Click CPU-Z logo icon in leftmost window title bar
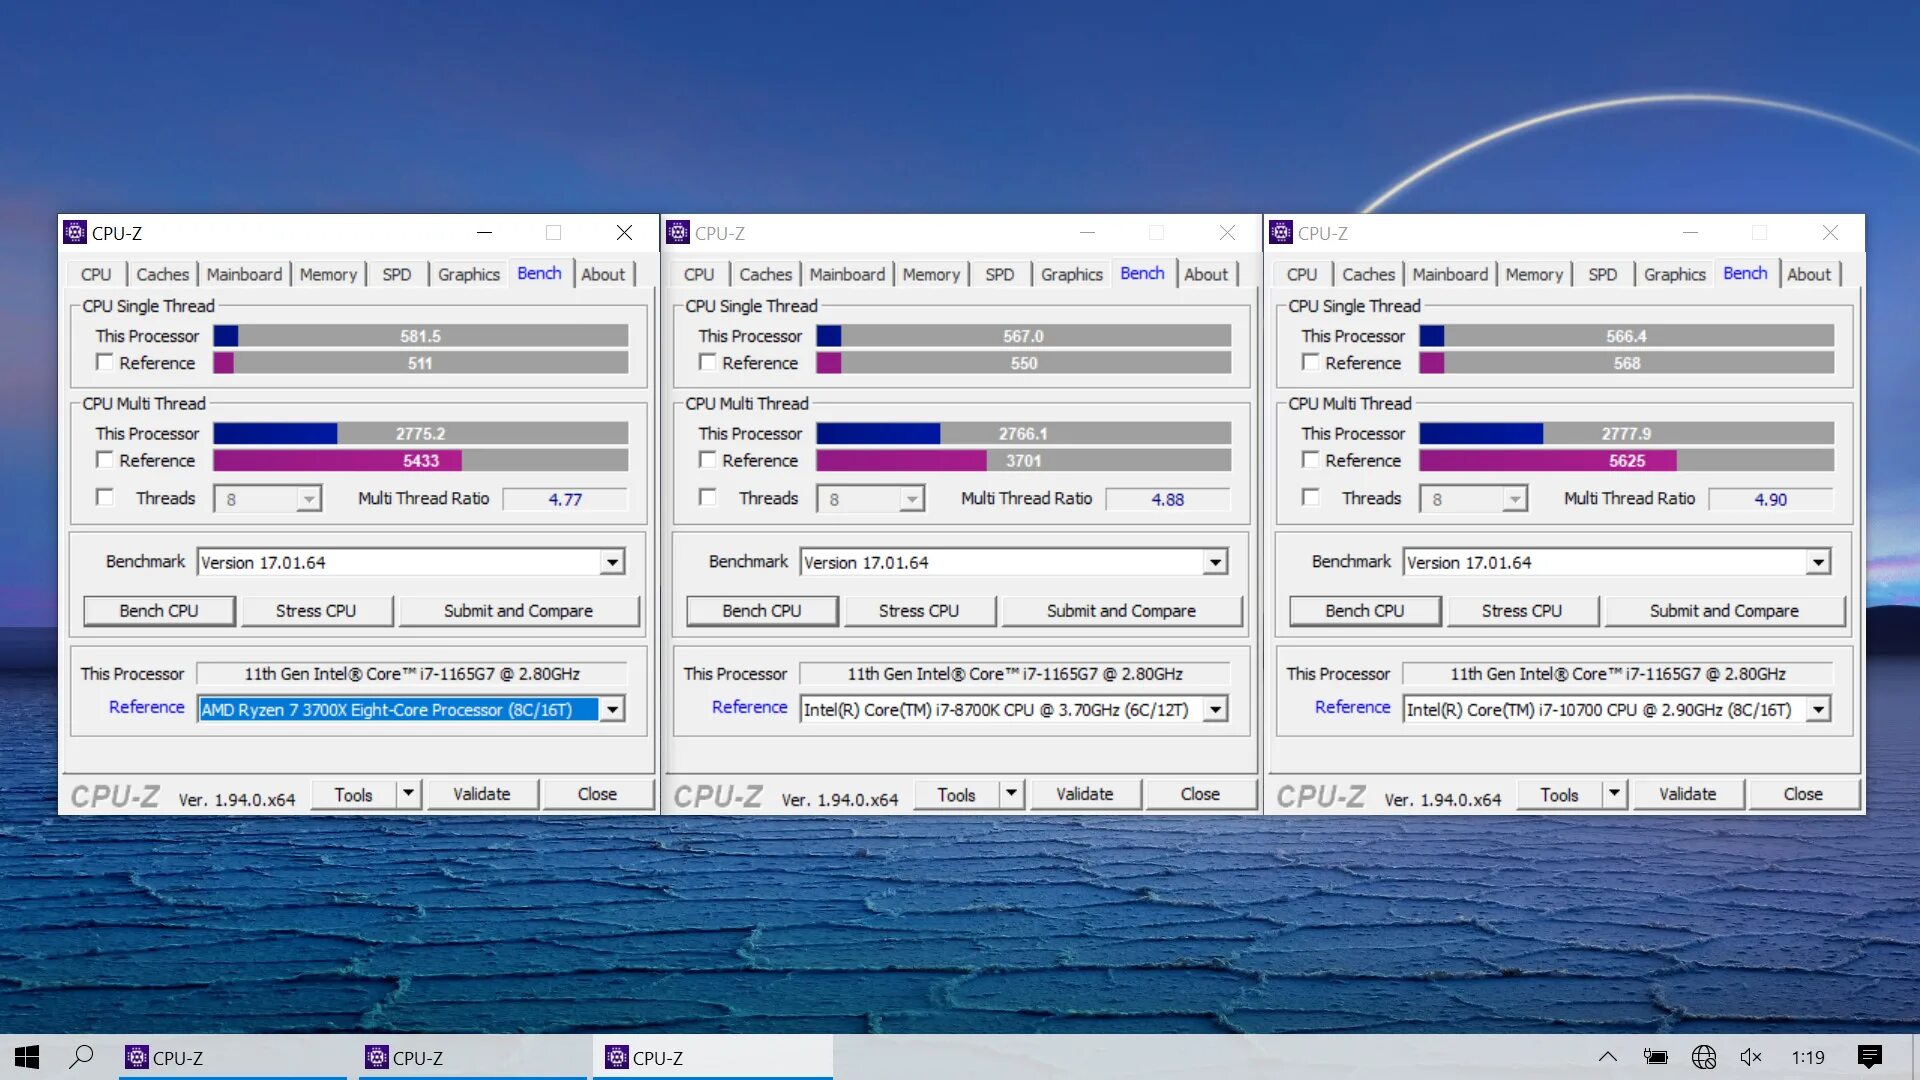1920x1080 pixels. [75, 233]
